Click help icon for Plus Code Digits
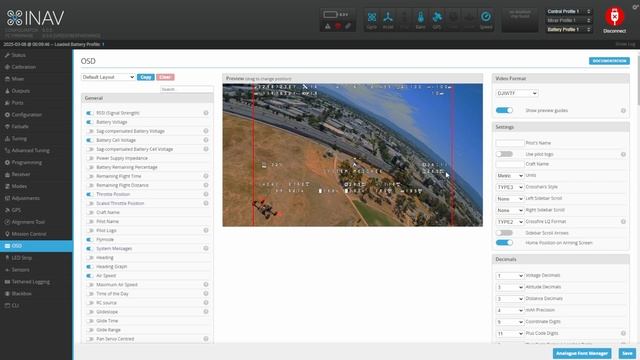The height and width of the screenshot is (360, 640). click(623, 333)
